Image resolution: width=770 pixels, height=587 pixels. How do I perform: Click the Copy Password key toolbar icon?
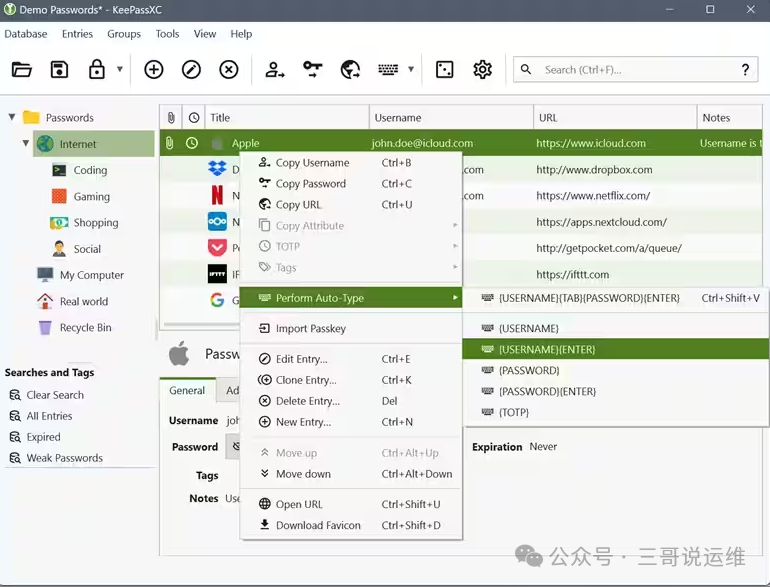pyautogui.click(x=313, y=69)
